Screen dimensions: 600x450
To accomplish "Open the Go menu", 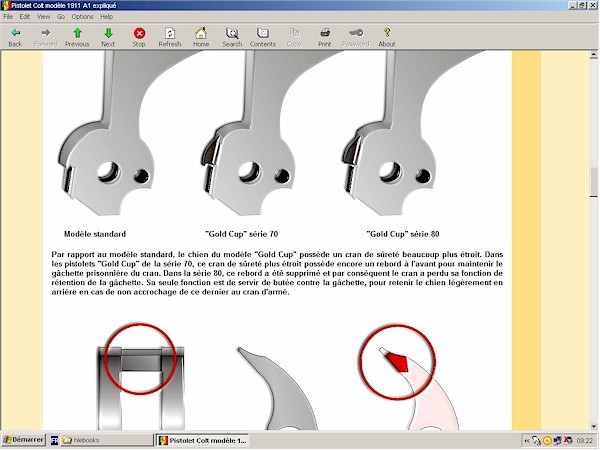I will [61, 16].
